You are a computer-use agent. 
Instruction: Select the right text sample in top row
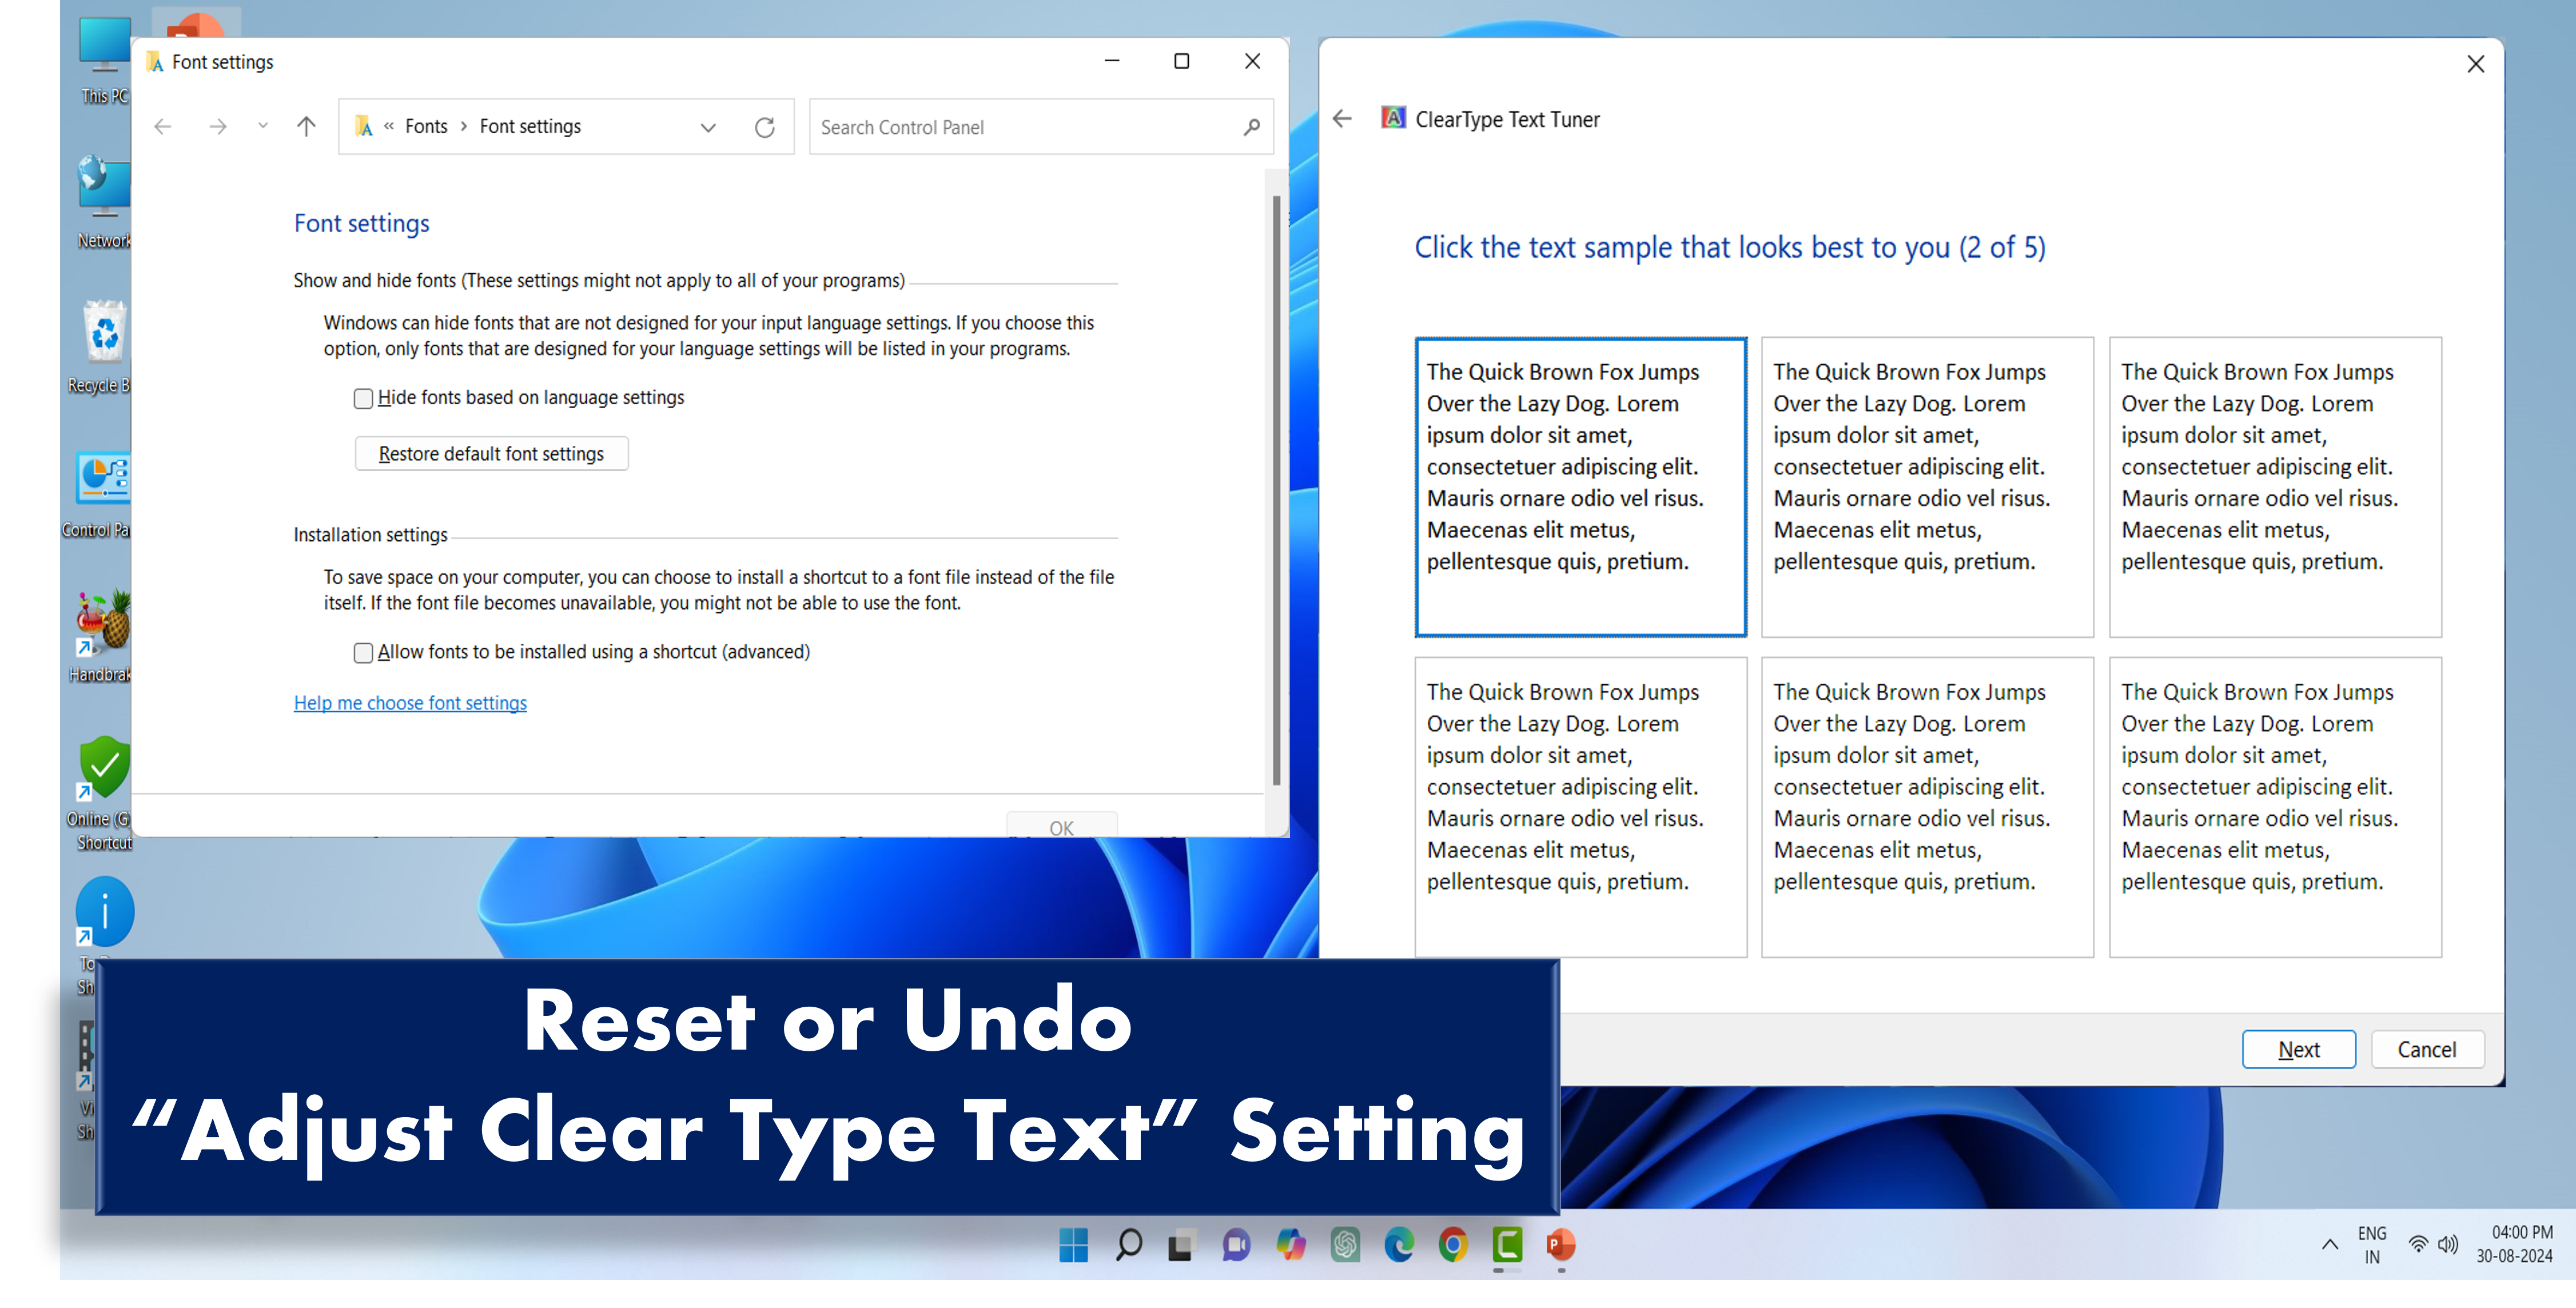[x=2275, y=487]
